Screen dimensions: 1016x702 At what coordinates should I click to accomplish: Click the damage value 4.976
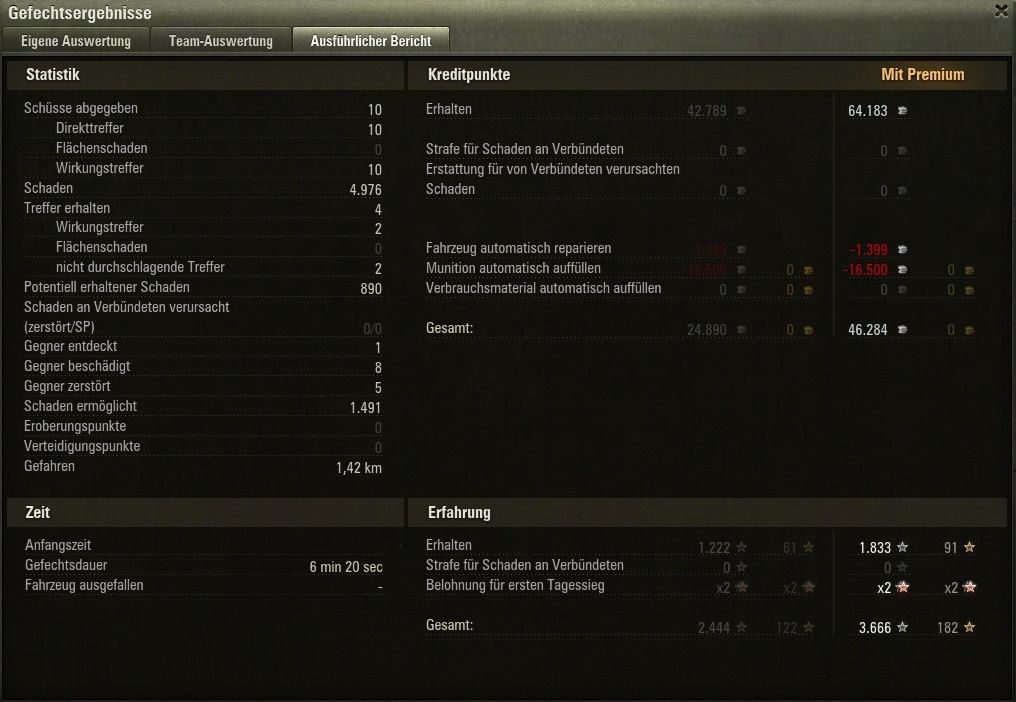[x=365, y=190]
